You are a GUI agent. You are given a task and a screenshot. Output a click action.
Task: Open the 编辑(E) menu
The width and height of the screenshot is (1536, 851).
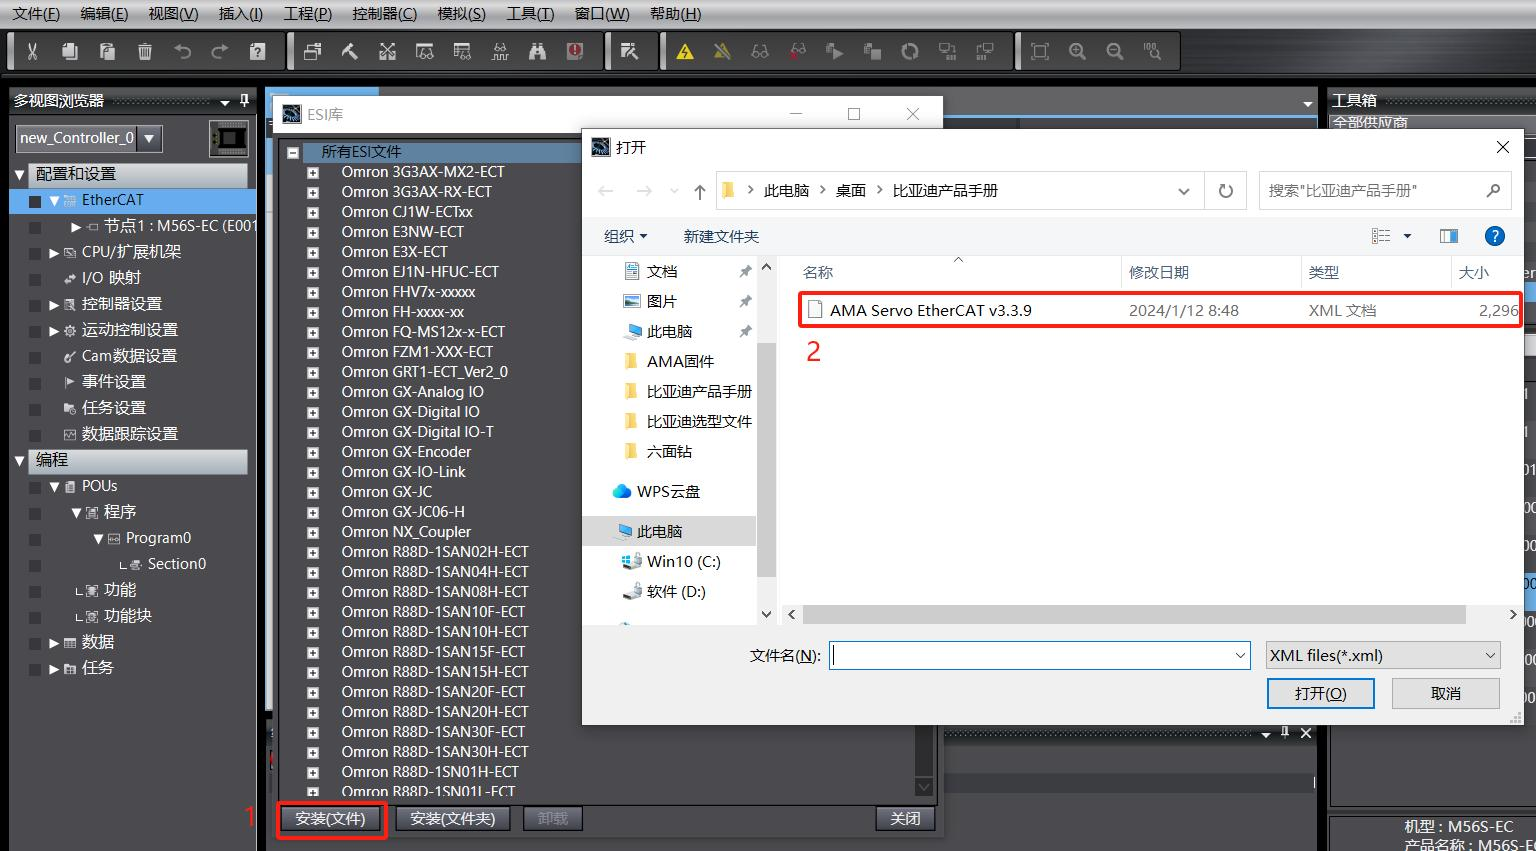104,14
